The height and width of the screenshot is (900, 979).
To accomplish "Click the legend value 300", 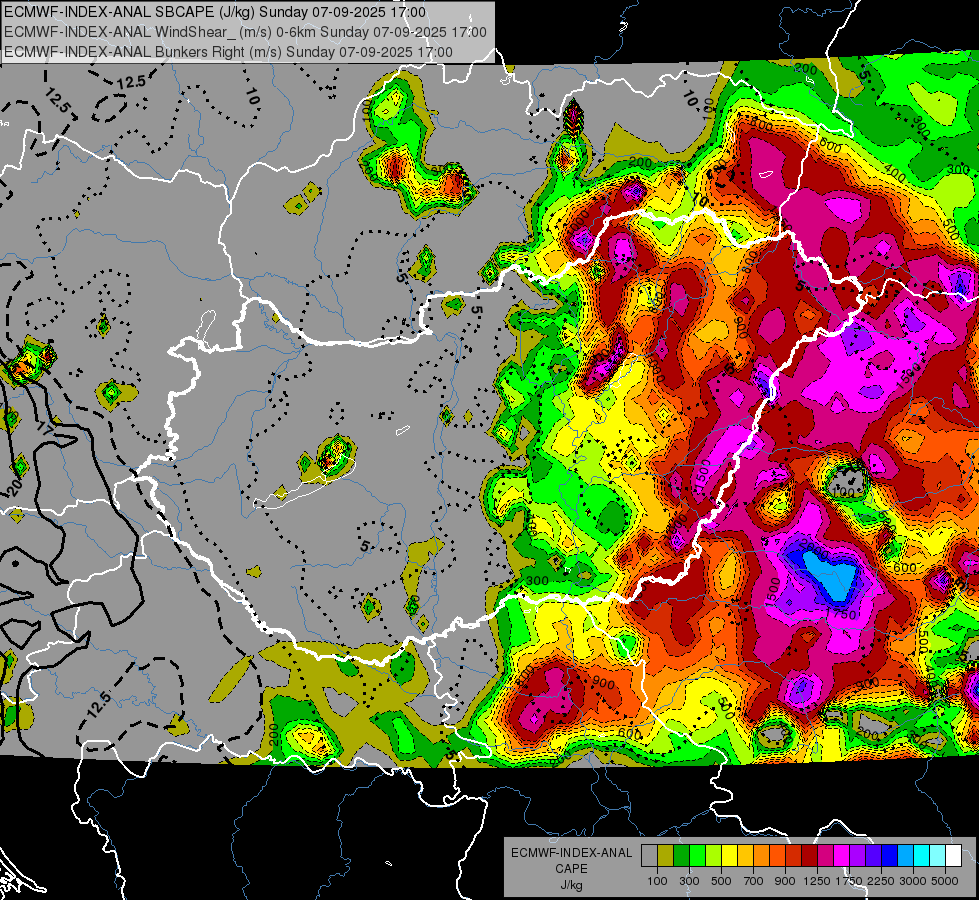I will (x=689, y=881).
